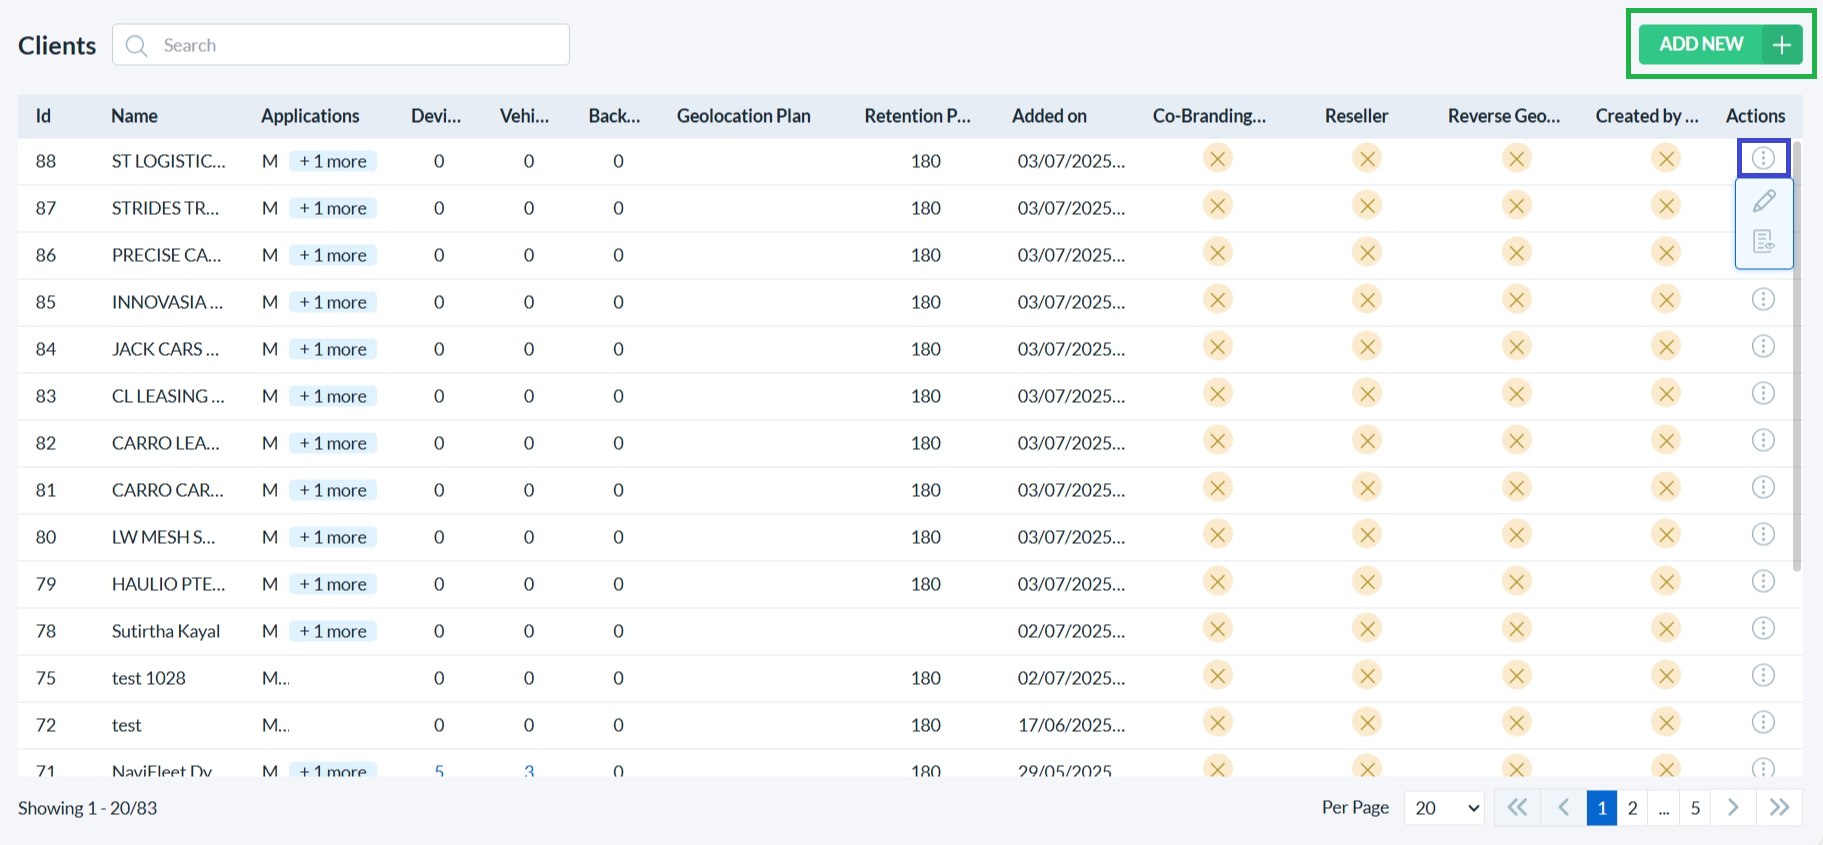The height and width of the screenshot is (845, 1823).
Task: Click Reseller status icon for client 87
Action: coord(1367,206)
